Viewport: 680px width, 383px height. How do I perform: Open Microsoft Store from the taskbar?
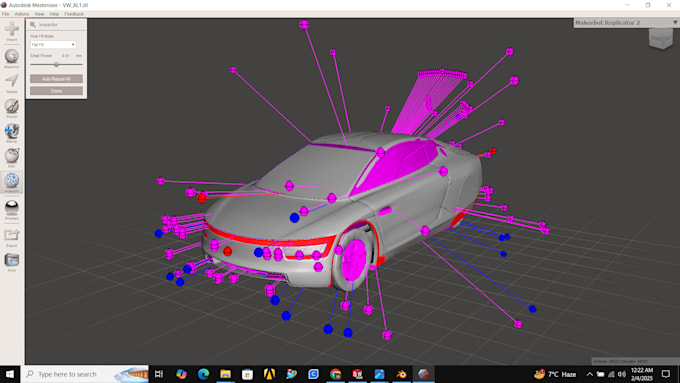point(247,374)
